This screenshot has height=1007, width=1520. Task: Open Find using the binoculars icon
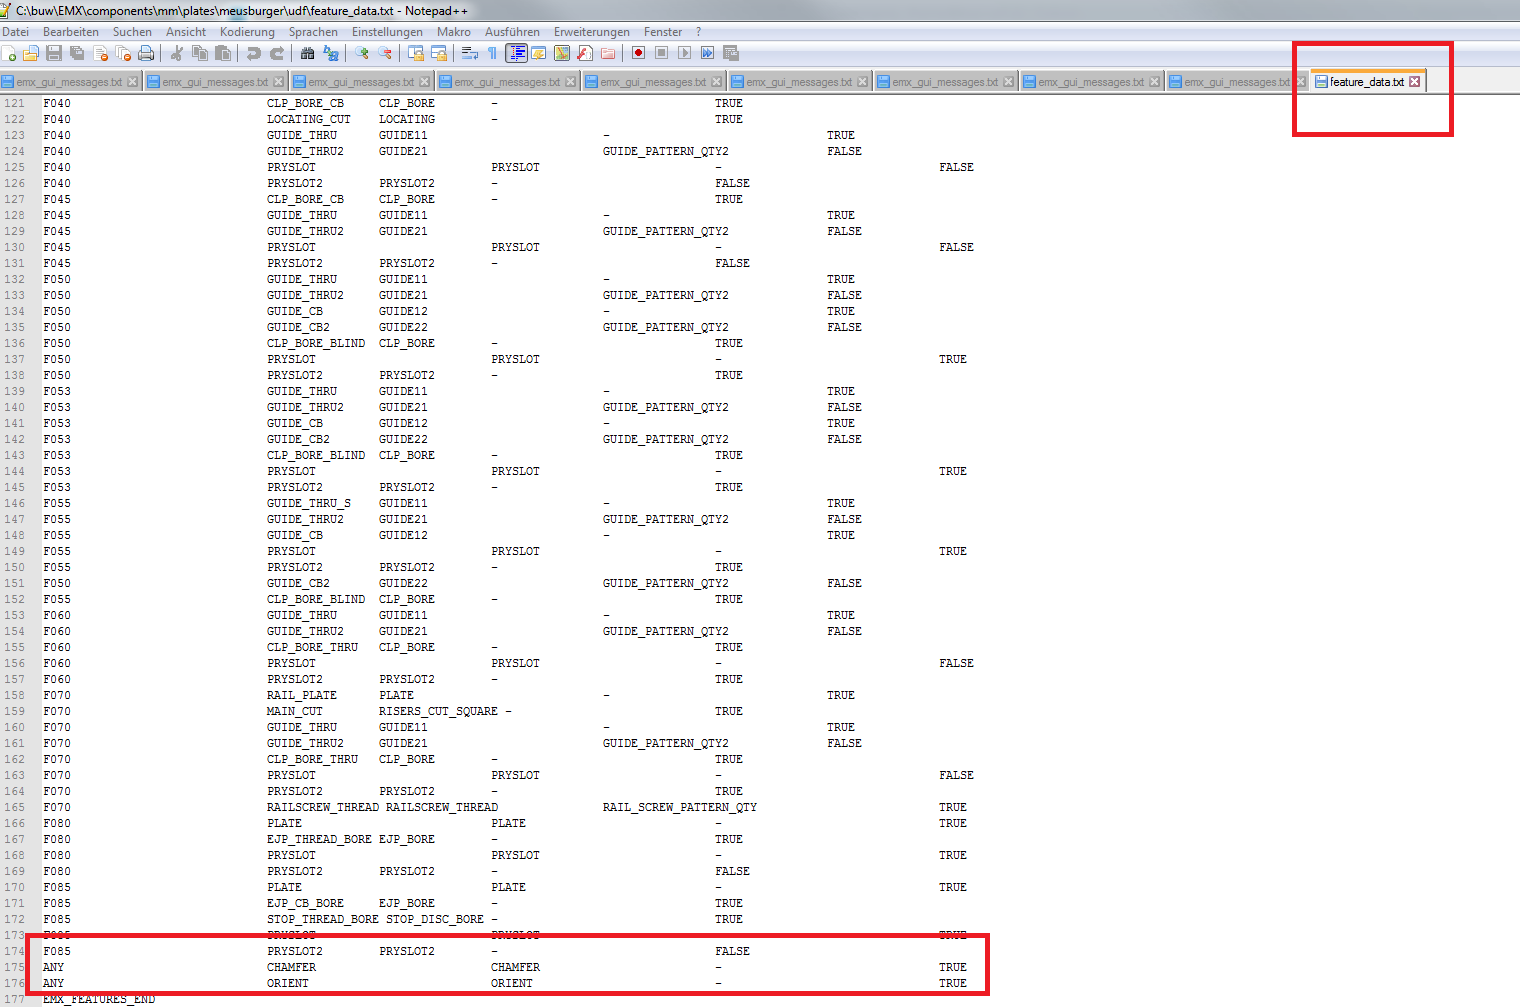(307, 53)
